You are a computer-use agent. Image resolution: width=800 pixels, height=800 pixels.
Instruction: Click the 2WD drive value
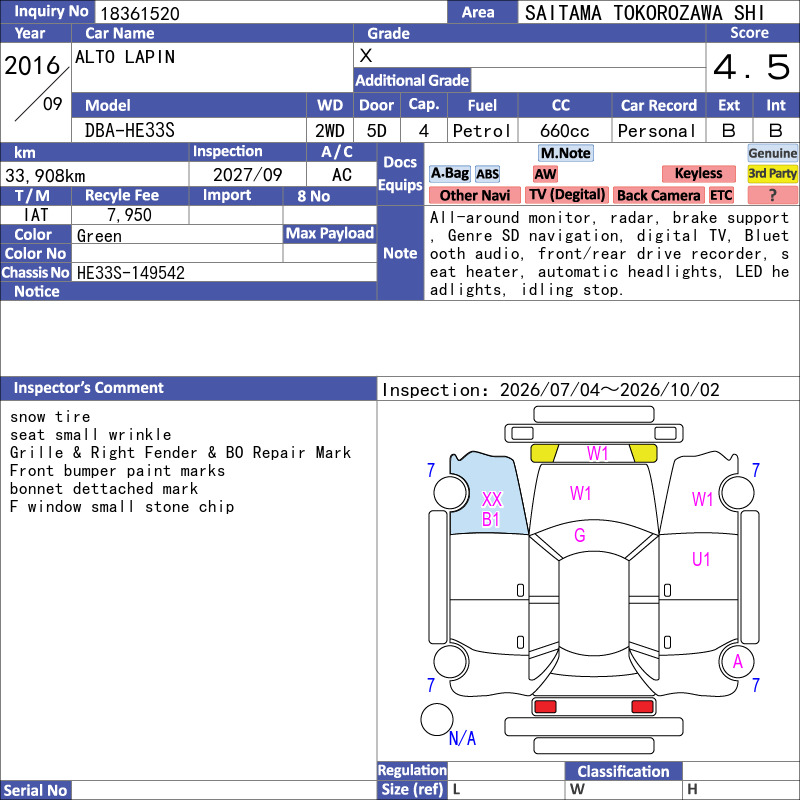330,131
